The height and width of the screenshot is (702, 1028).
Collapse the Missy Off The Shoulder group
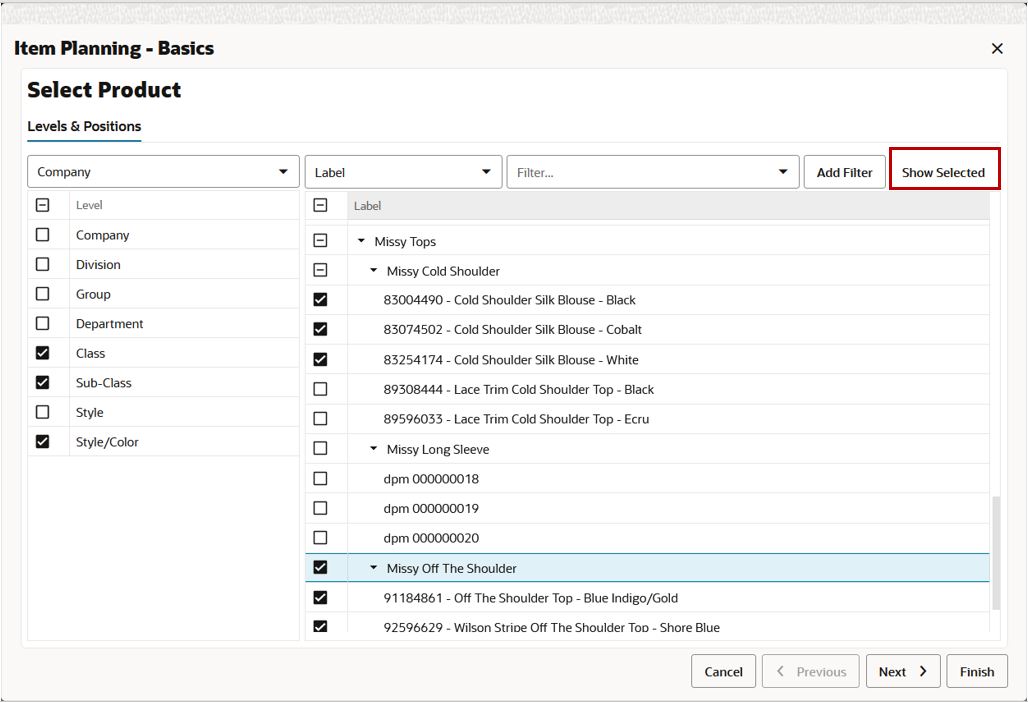pos(372,567)
